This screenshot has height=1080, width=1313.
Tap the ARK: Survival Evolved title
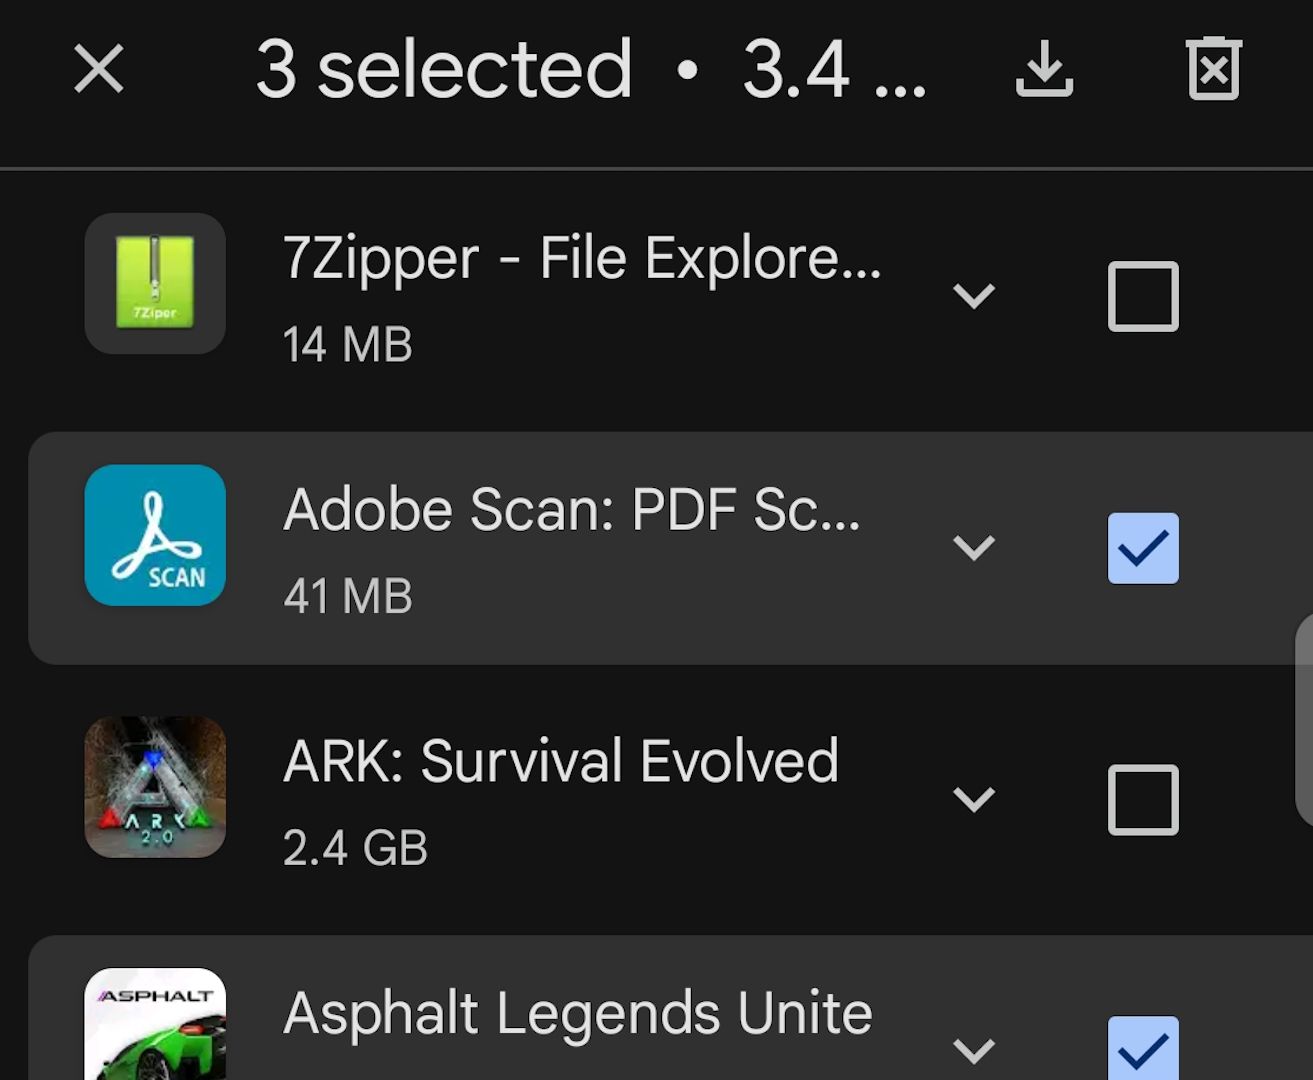[x=561, y=762]
